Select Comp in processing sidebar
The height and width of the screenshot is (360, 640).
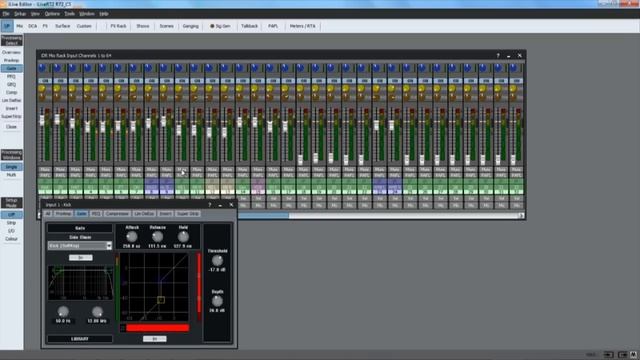(x=11, y=93)
